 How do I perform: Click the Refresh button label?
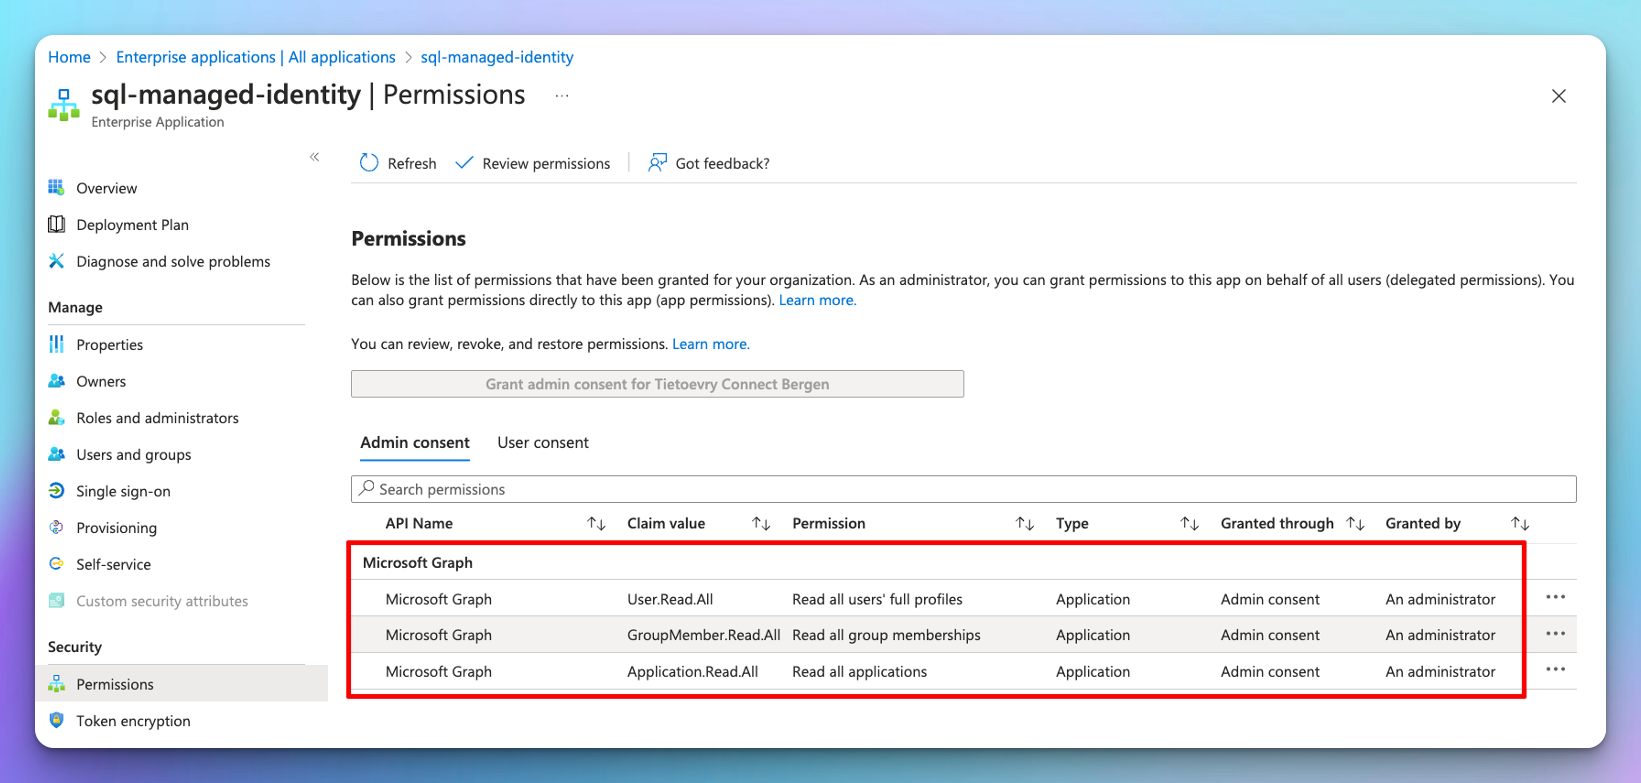[x=412, y=163]
